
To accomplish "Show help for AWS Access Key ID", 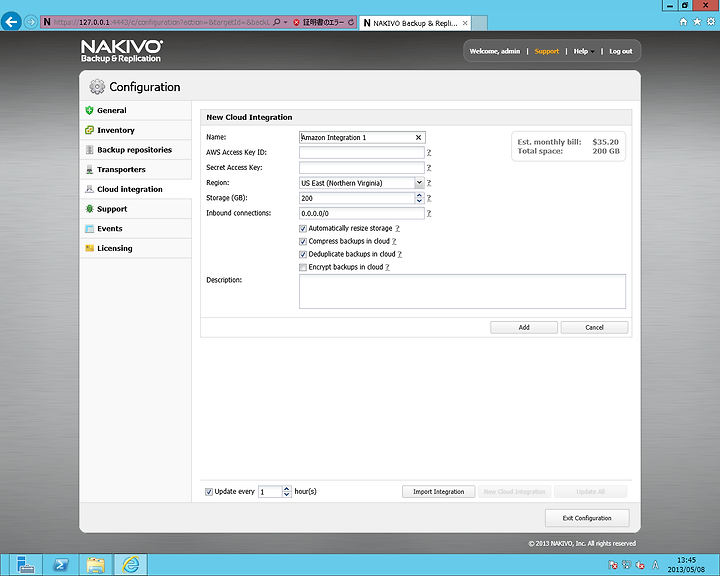I will click(x=429, y=152).
